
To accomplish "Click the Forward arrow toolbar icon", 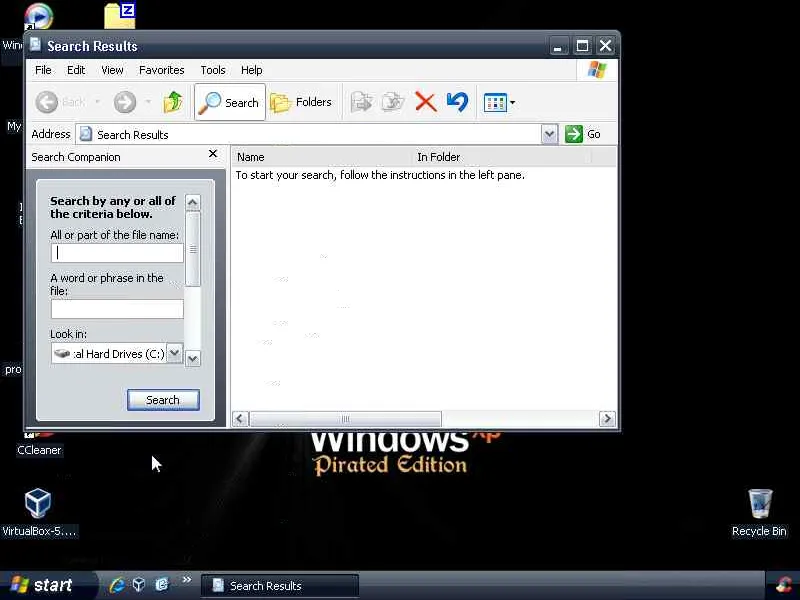I will point(125,102).
